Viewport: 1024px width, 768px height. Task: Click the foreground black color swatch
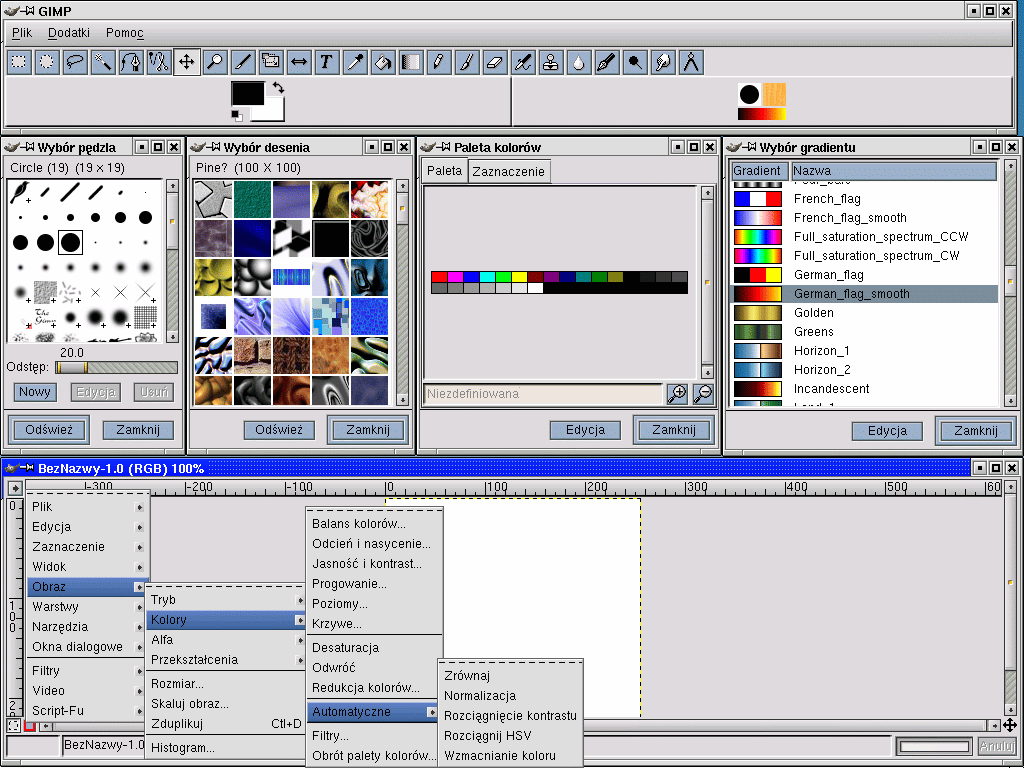click(x=248, y=93)
